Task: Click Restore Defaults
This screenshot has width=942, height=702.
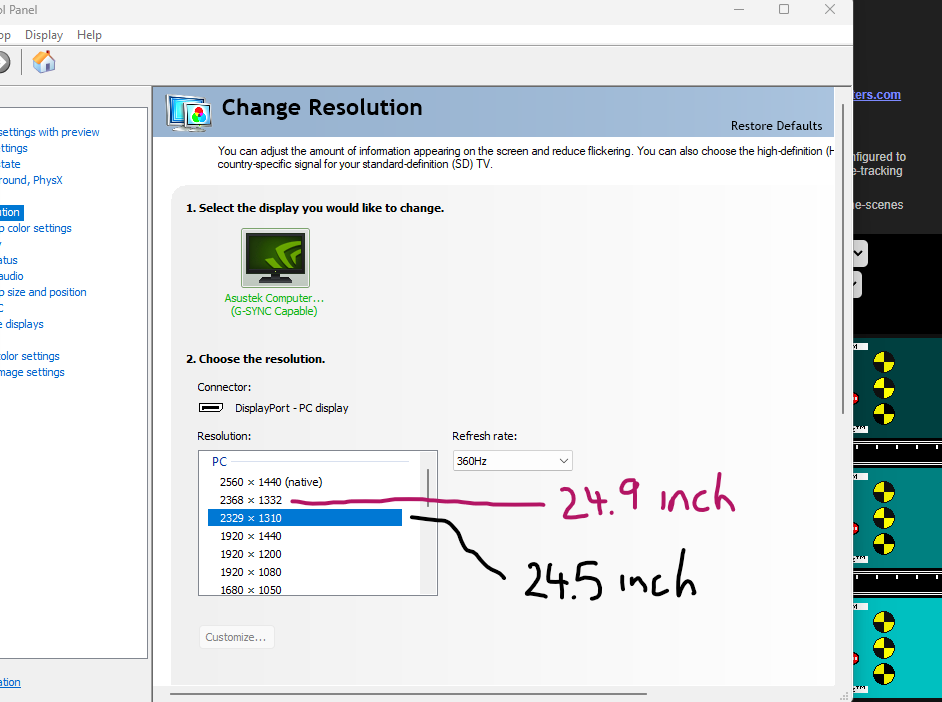Action: point(776,126)
